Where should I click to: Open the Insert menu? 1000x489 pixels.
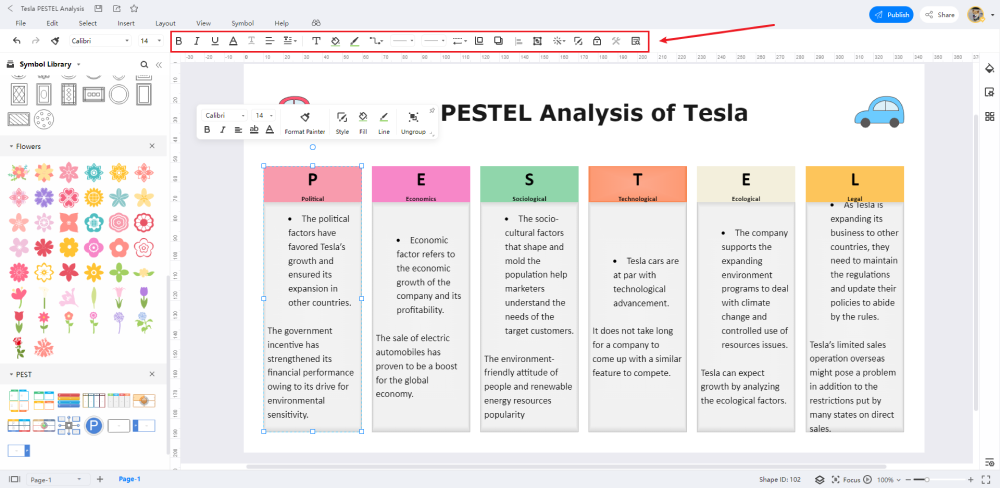coord(126,24)
